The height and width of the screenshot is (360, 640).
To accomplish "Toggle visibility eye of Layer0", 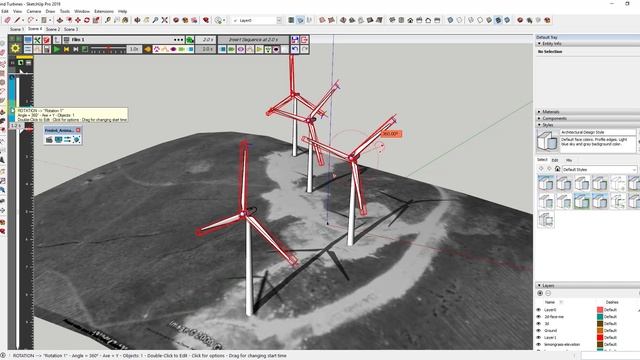I will (x=539, y=310).
